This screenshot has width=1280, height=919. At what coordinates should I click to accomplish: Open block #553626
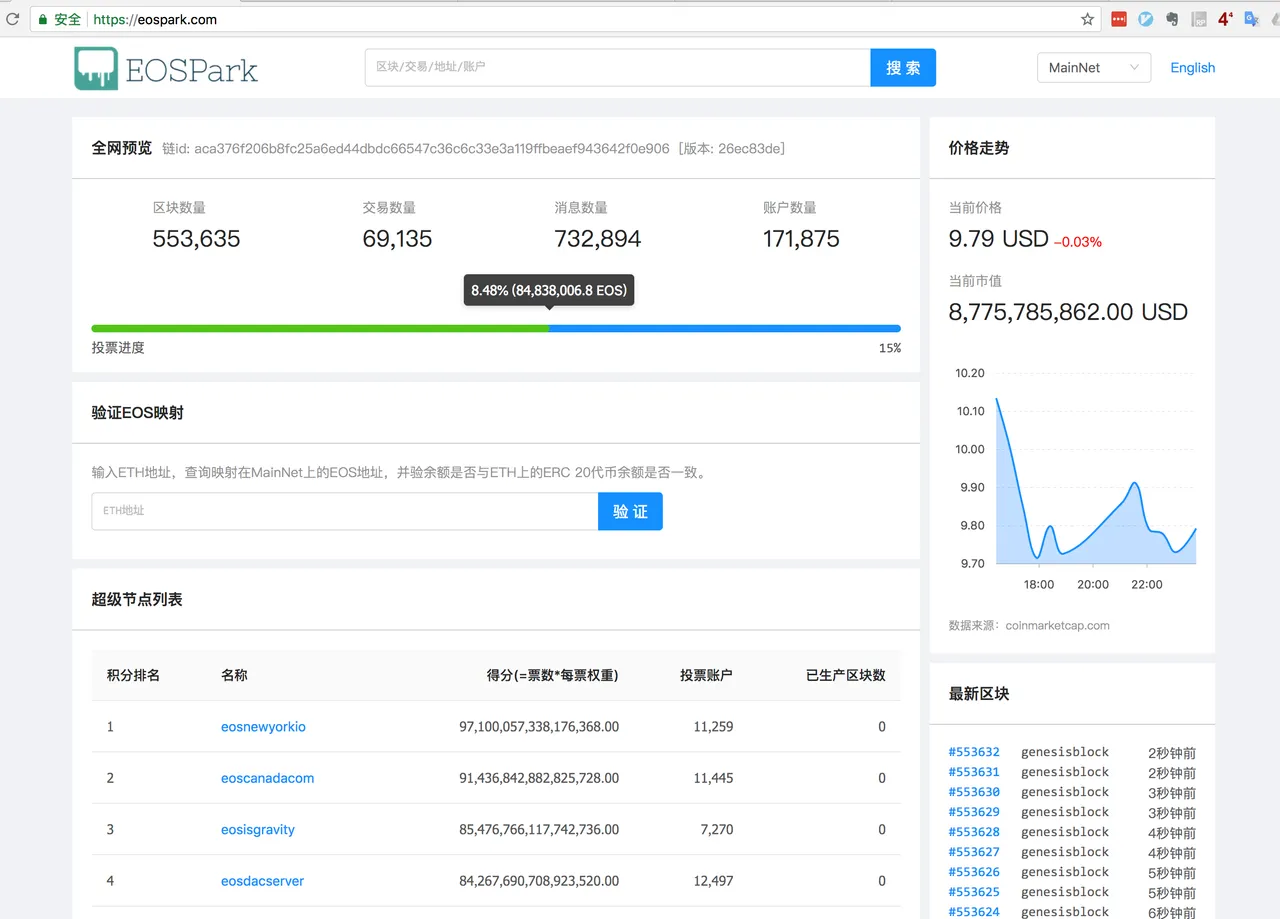click(974, 872)
